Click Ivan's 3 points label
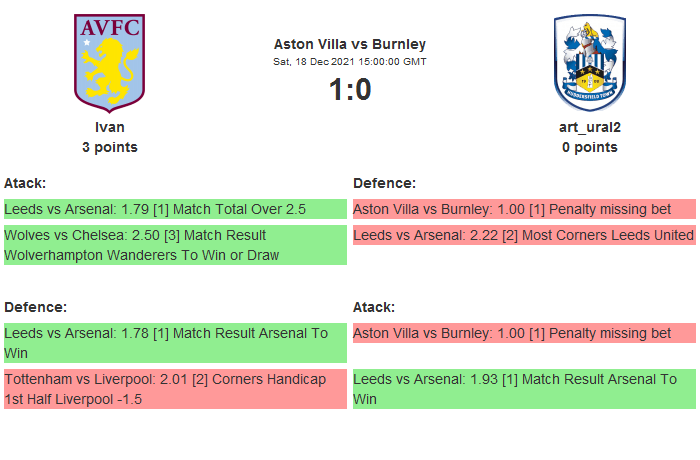 (110, 147)
